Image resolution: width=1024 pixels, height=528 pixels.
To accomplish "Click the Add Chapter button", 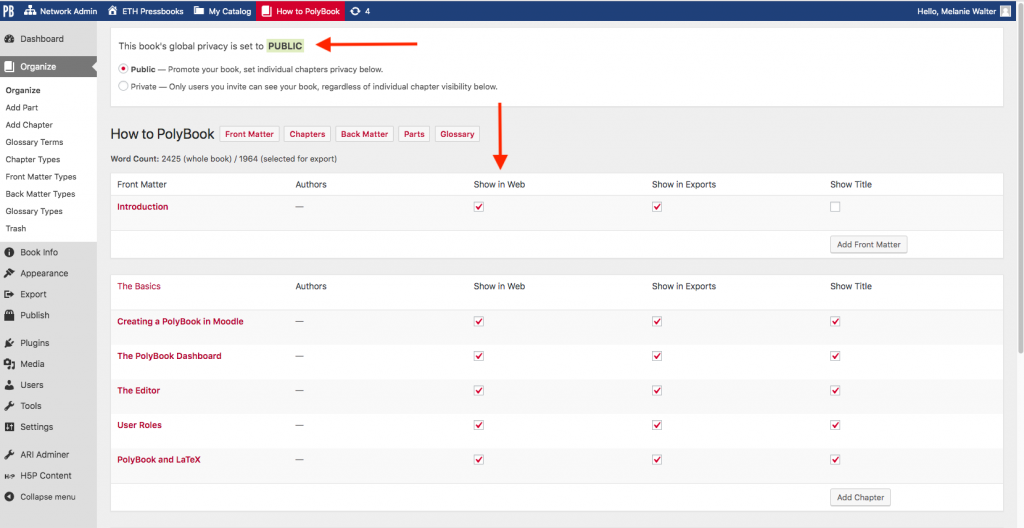I will coord(860,497).
